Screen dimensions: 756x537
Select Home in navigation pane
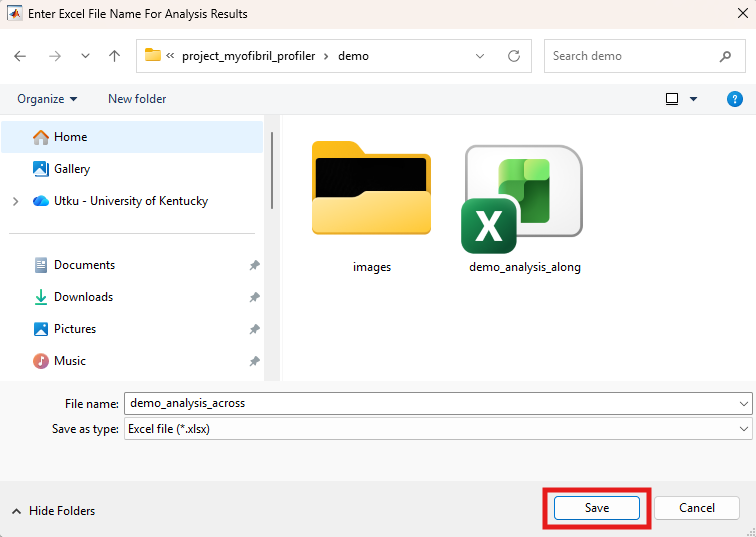[x=132, y=137]
